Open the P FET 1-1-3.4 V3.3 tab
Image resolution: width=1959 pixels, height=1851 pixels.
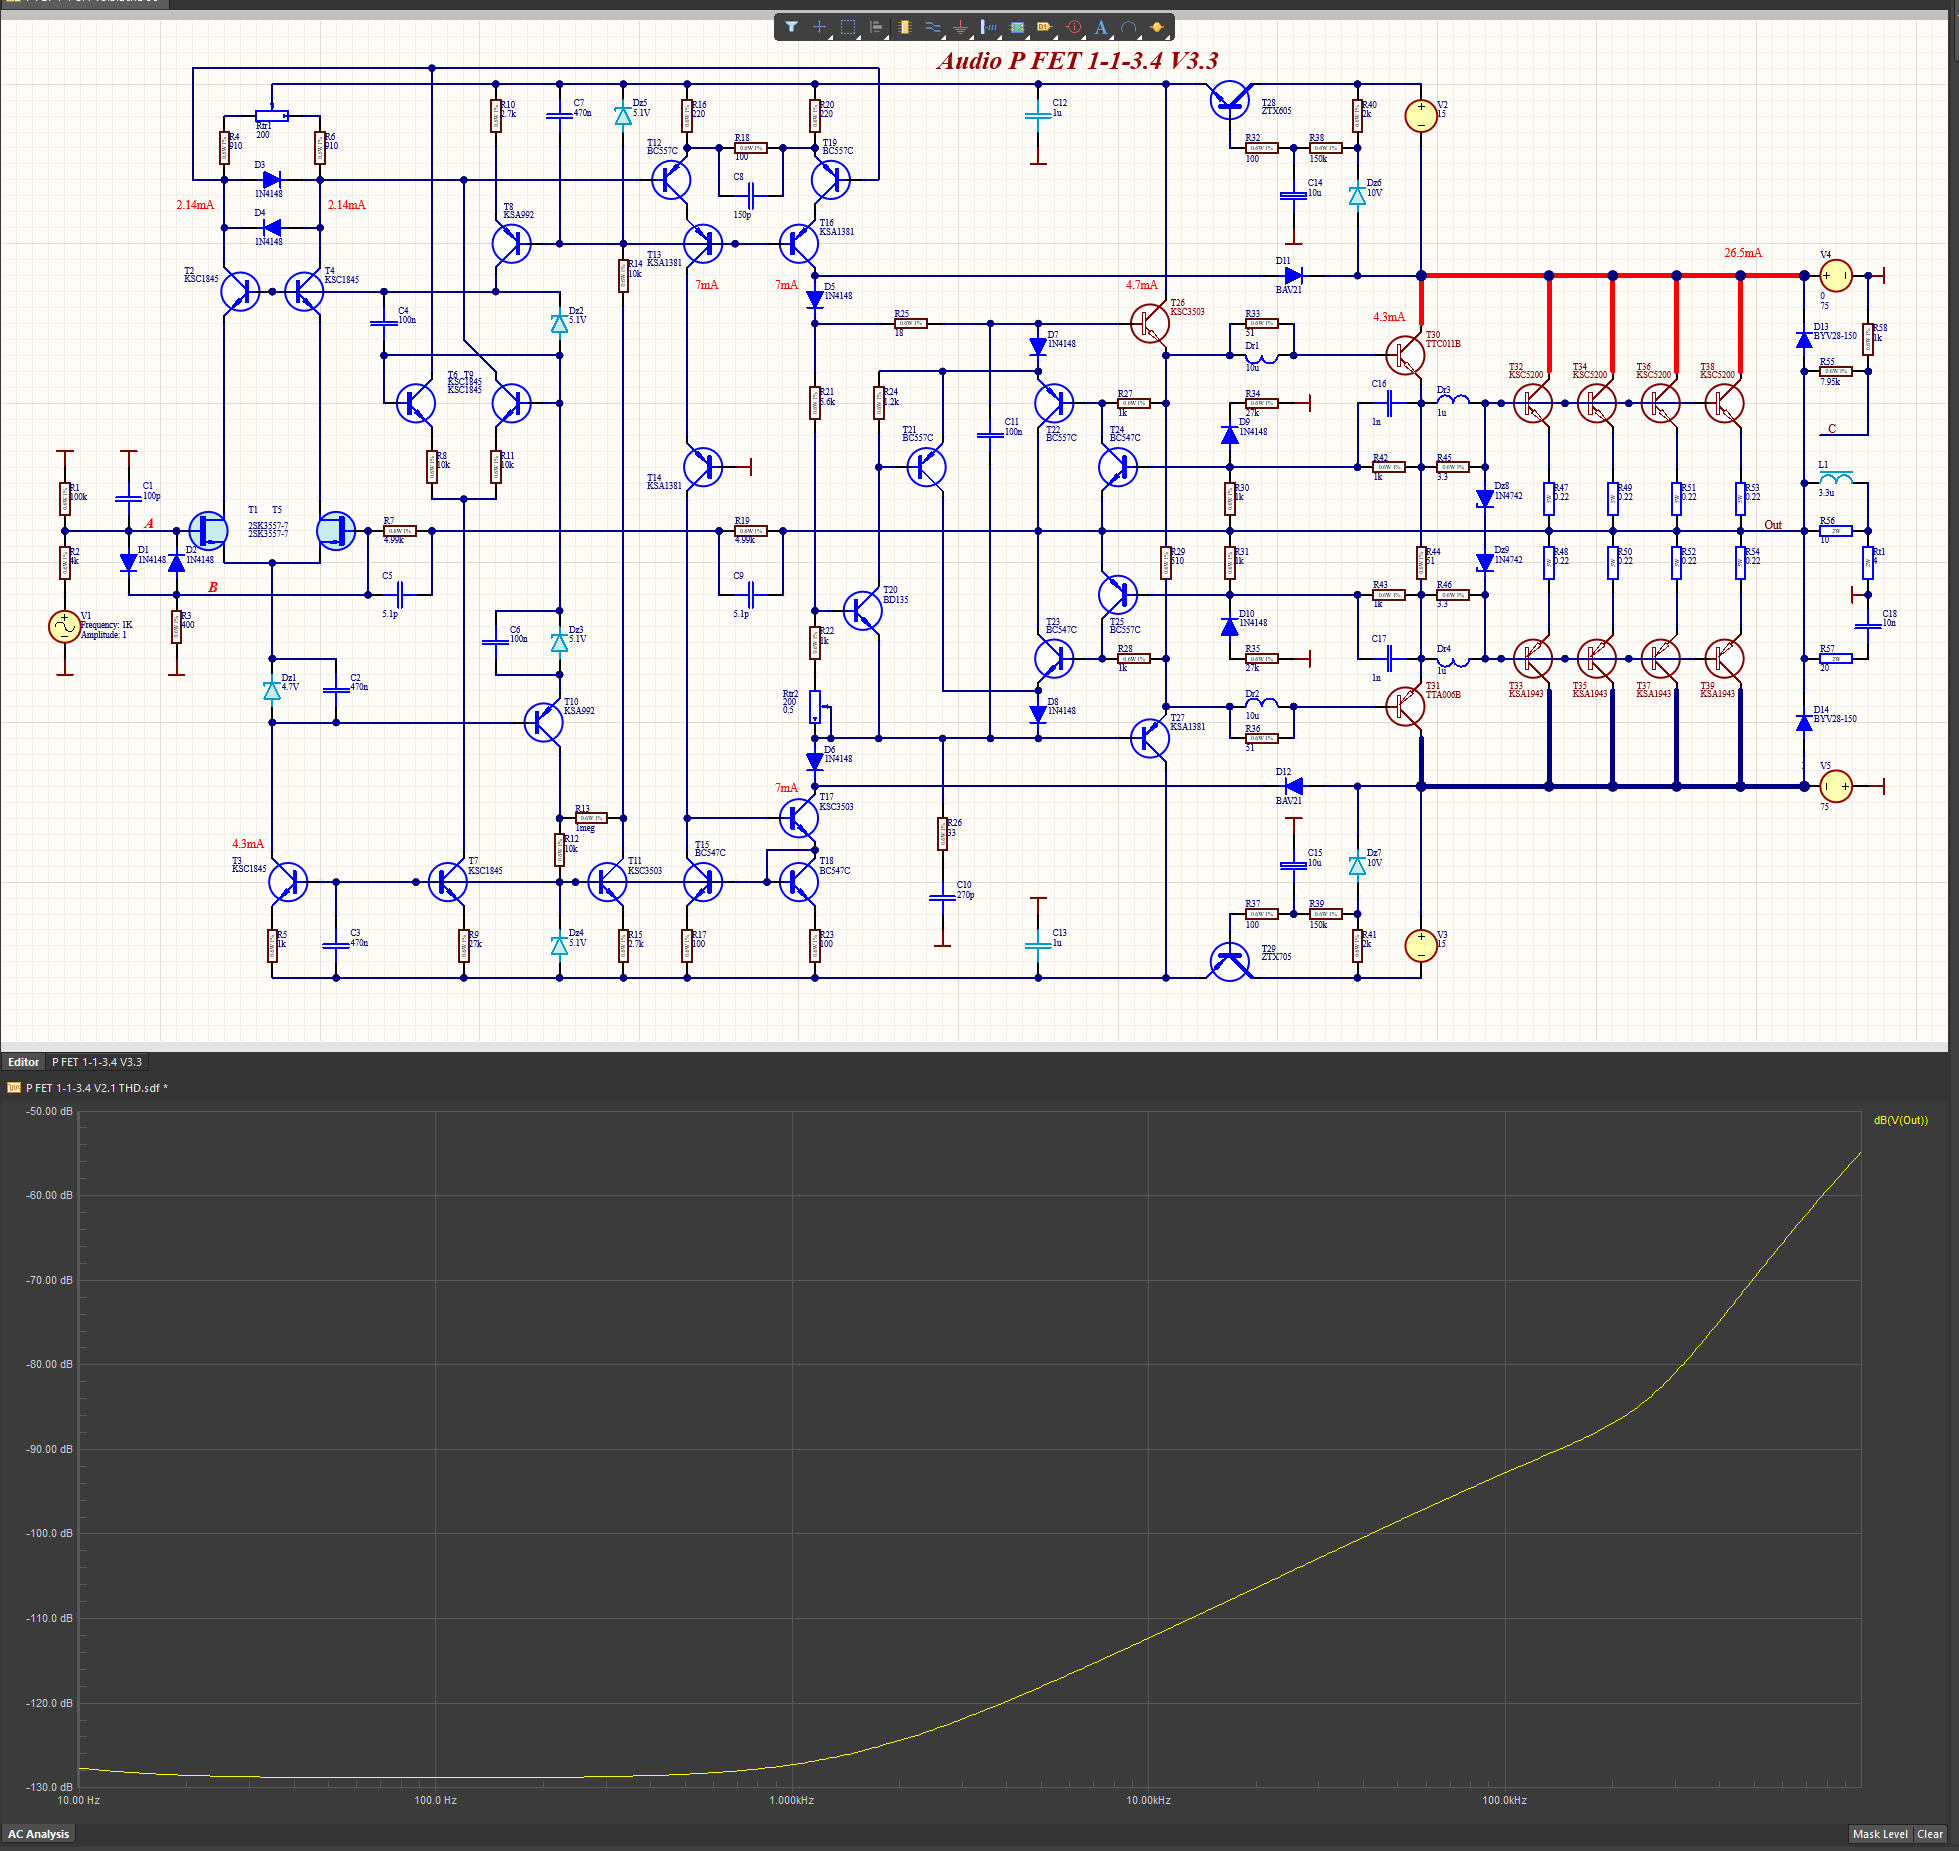pyautogui.click(x=97, y=1062)
